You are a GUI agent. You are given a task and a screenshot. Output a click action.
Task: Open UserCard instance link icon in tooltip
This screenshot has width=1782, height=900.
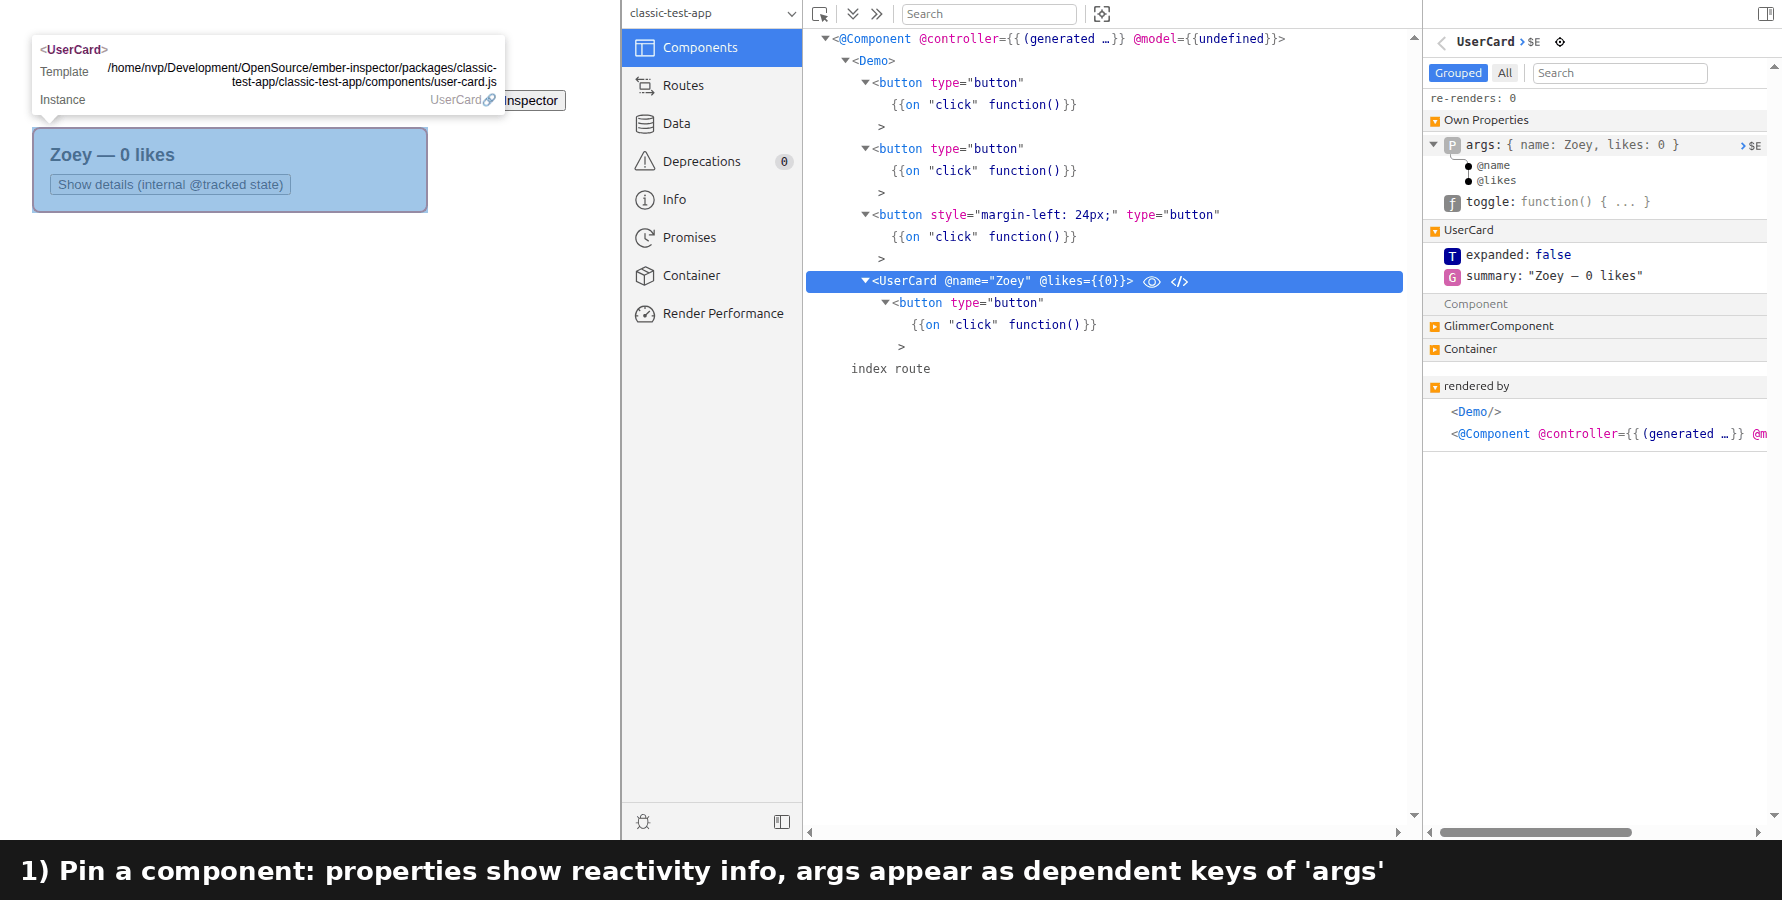point(489,100)
